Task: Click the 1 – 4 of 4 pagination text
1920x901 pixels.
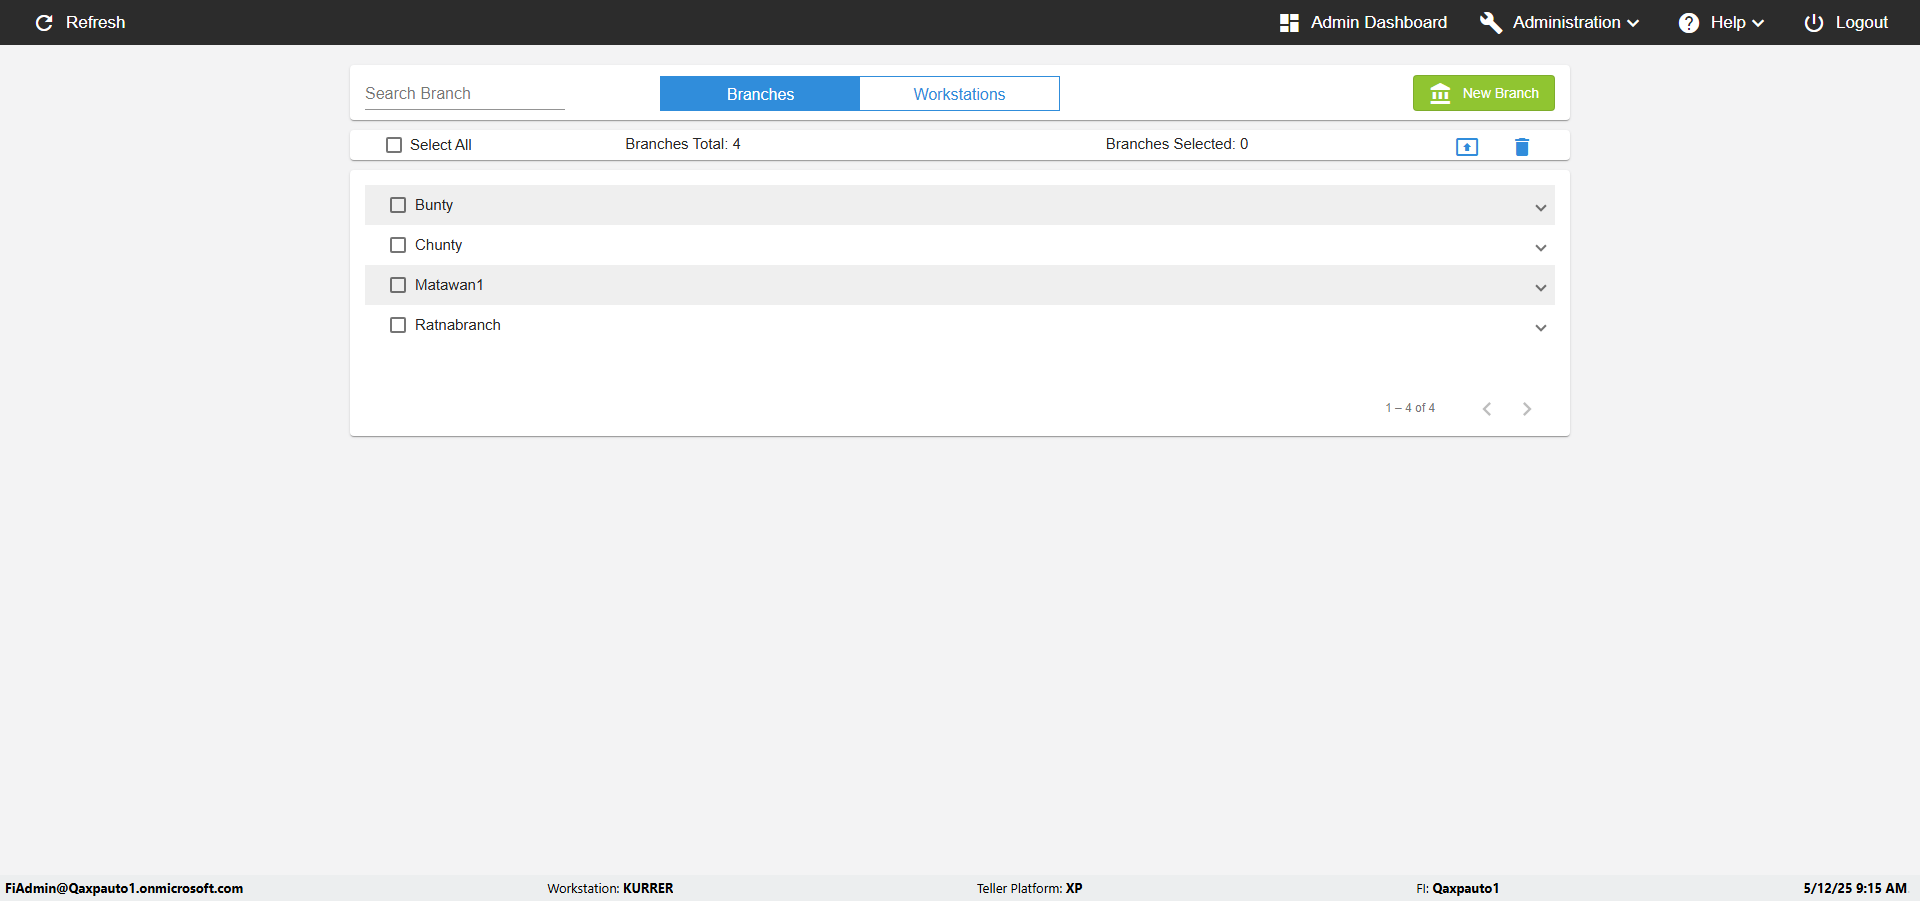Action: (1410, 408)
